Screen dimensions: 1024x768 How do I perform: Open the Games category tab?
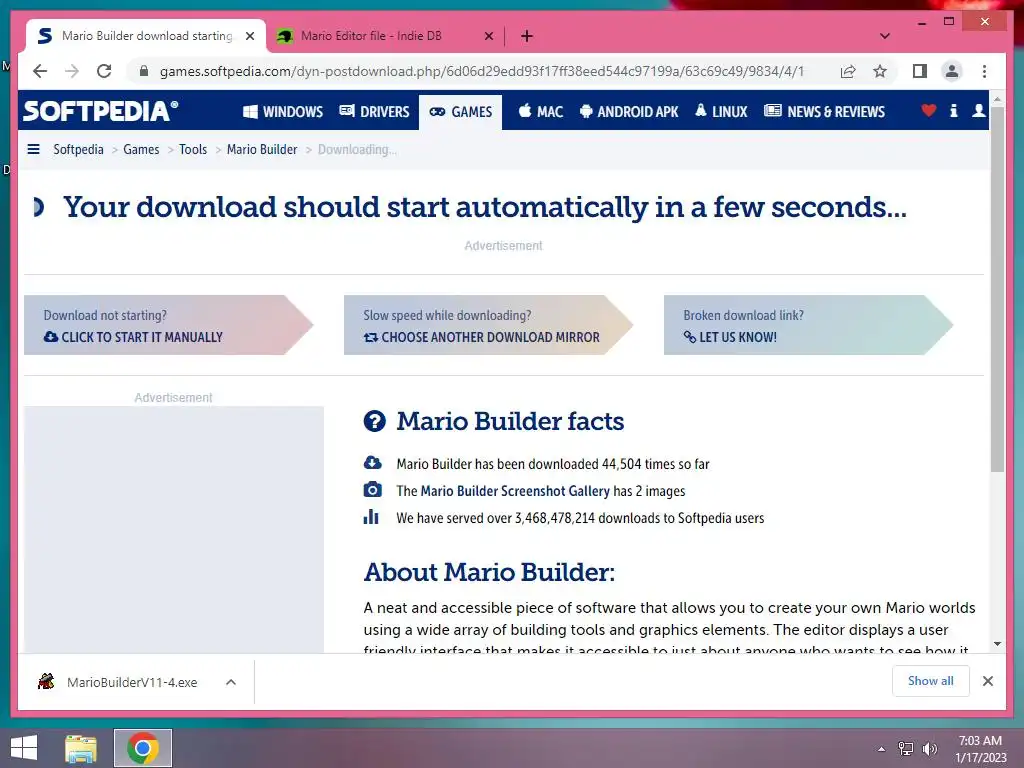(460, 112)
